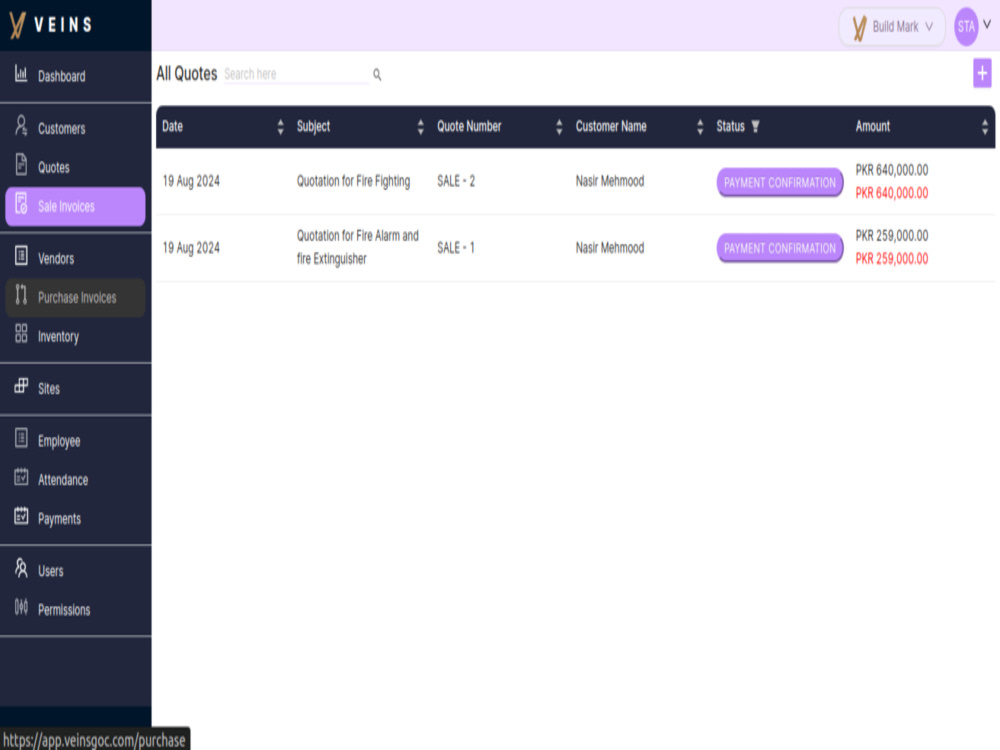The width and height of the screenshot is (1000, 750).
Task: Click the Purchase Invoices icon
Action: coord(21,295)
